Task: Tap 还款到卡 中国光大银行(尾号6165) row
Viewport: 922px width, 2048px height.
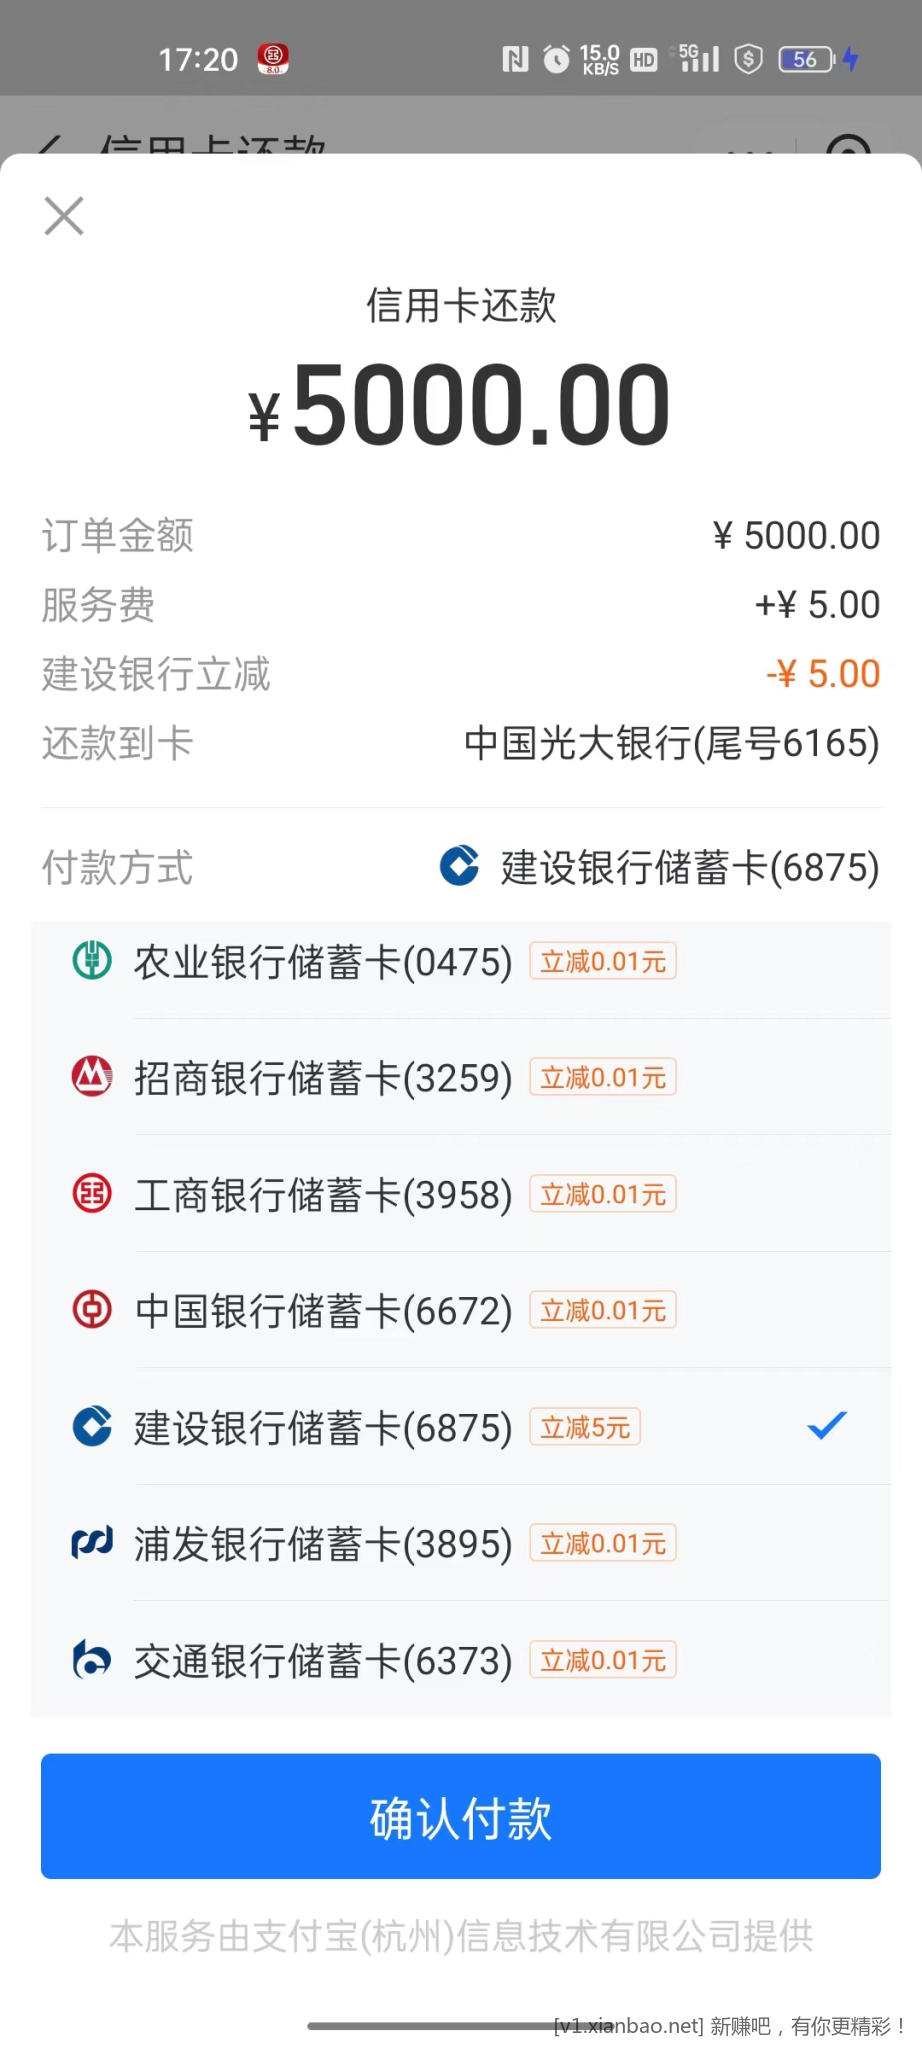Action: 460,743
